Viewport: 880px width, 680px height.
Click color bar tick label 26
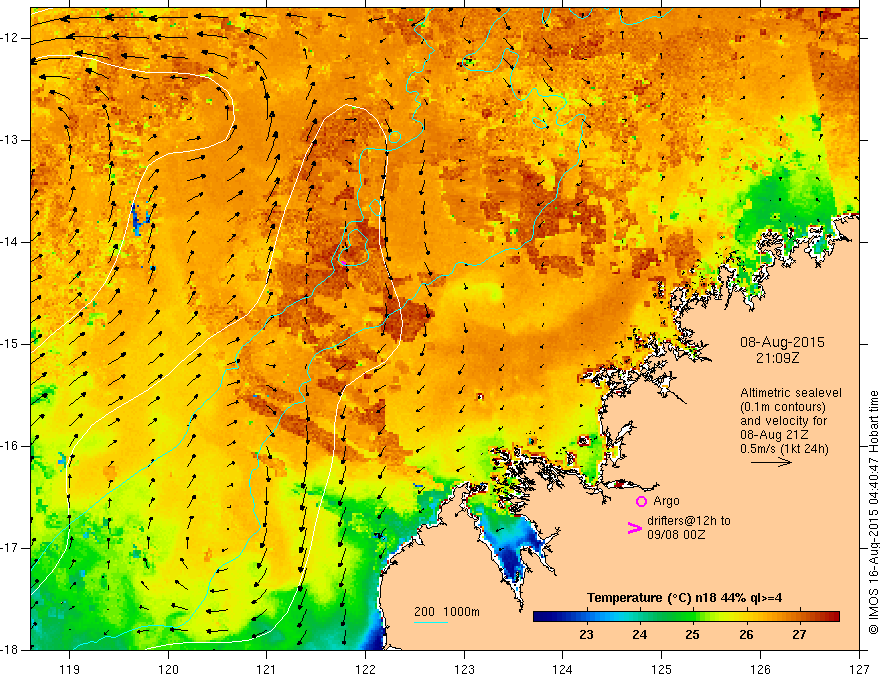tap(746, 635)
